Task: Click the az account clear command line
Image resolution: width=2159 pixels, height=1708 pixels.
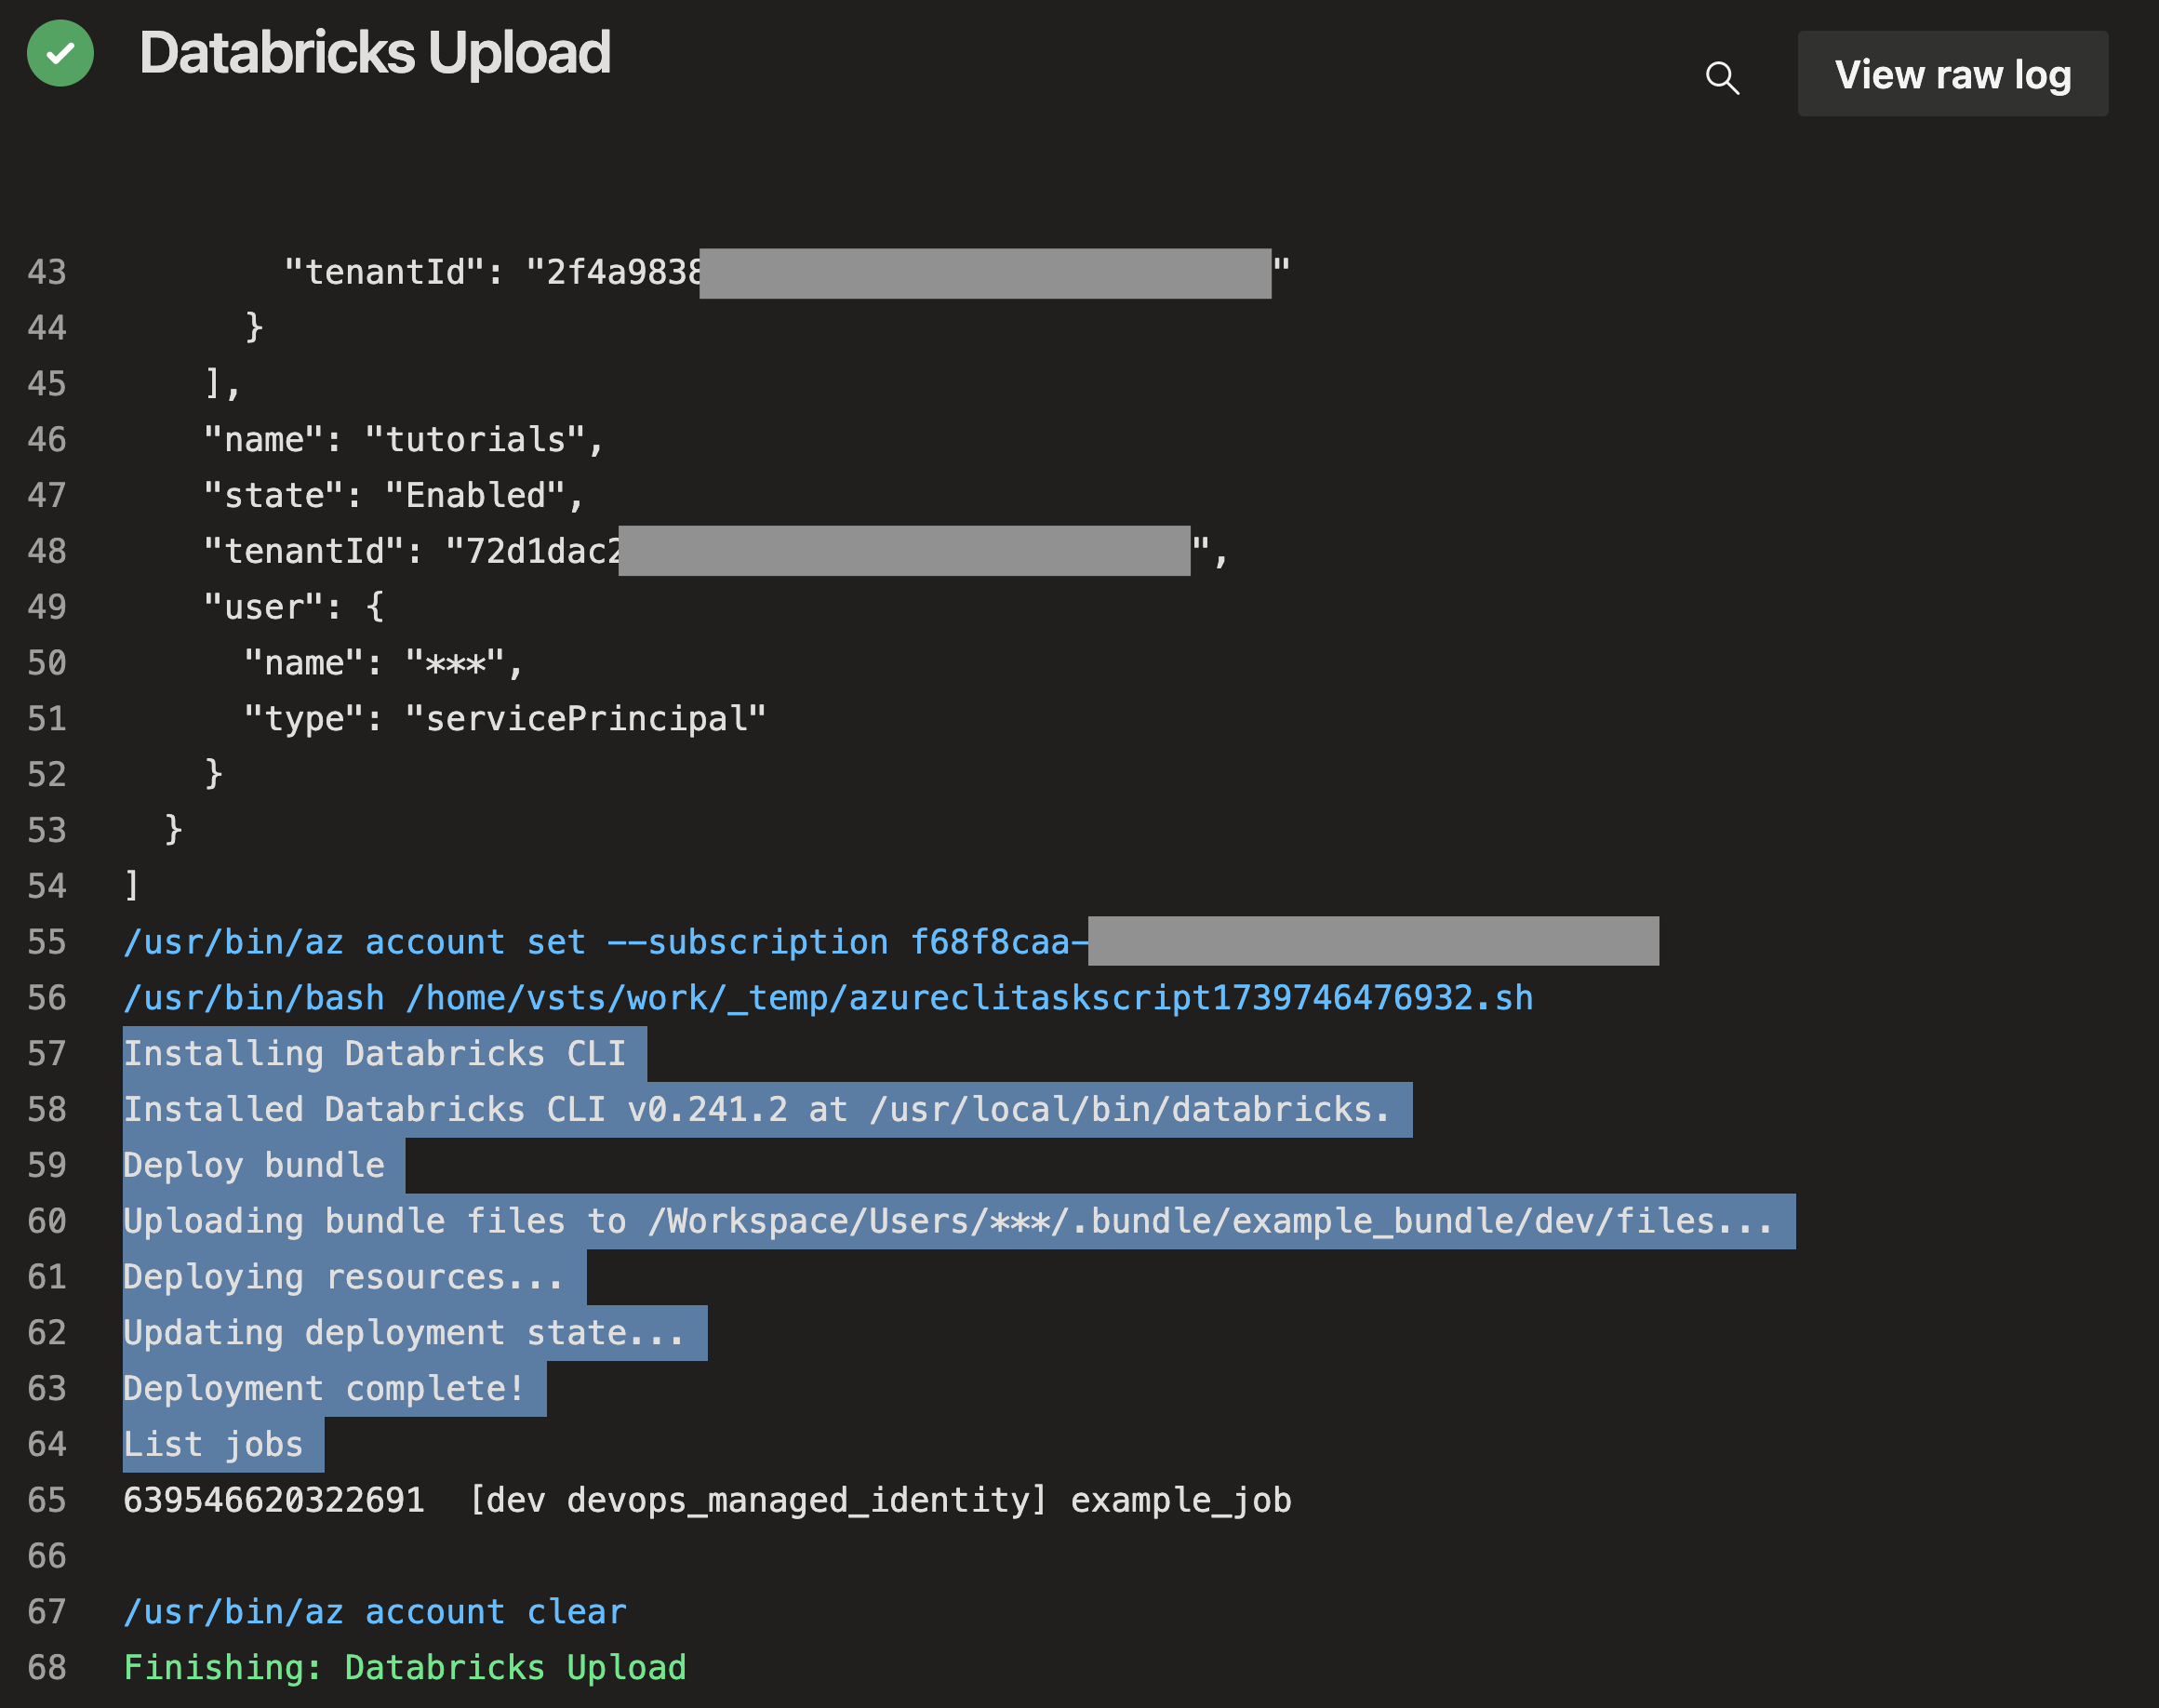Action: (374, 1612)
